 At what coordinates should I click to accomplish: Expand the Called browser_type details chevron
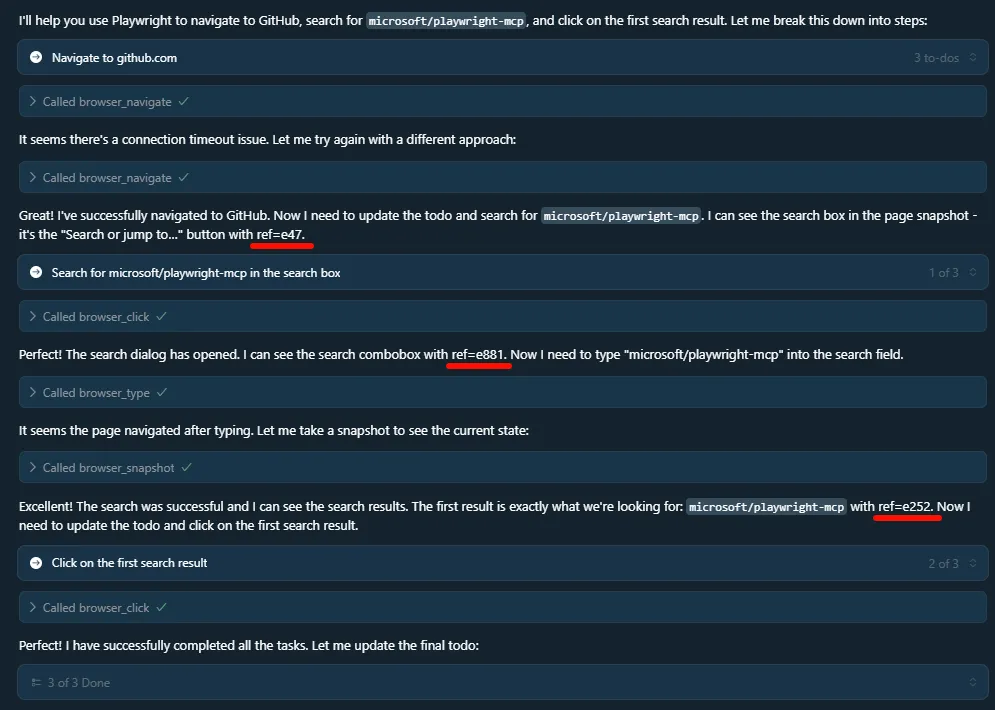coord(32,392)
